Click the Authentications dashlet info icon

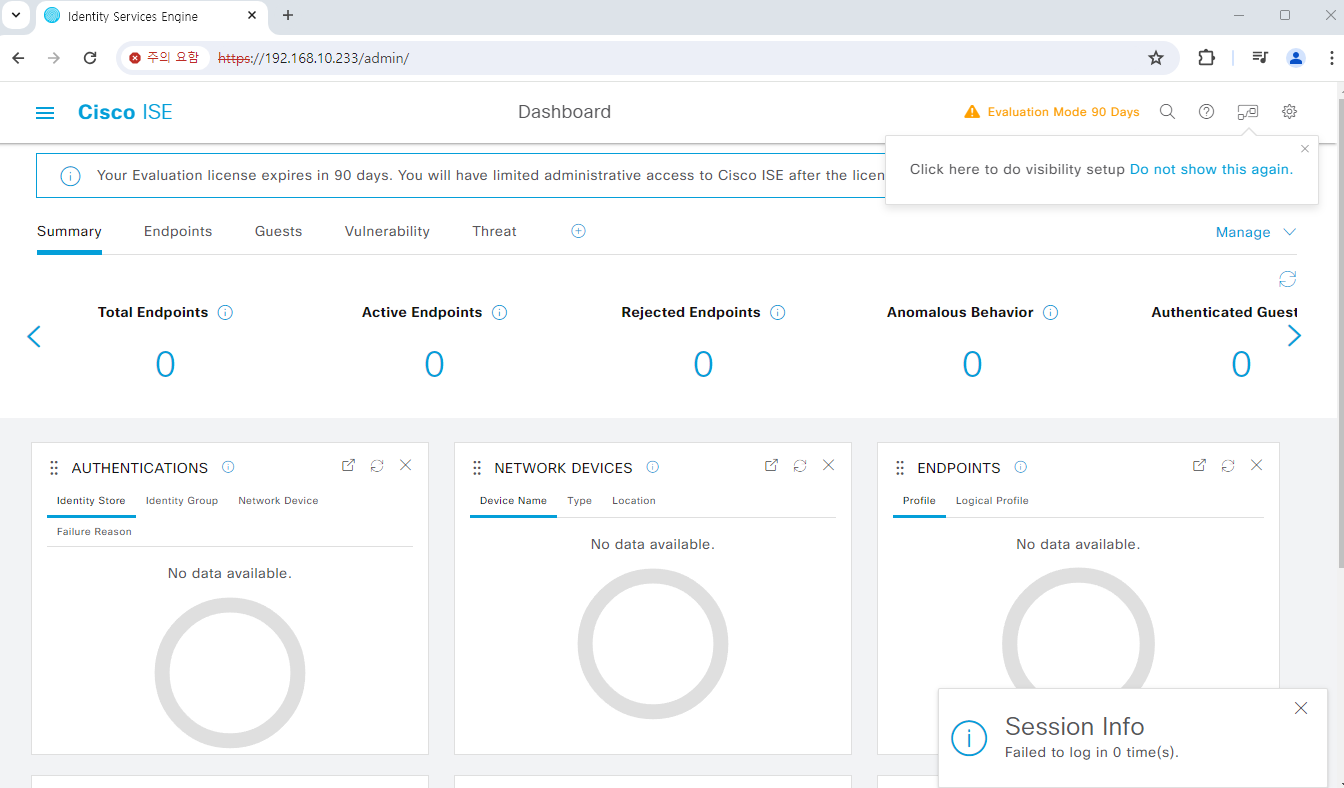tap(228, 467)
